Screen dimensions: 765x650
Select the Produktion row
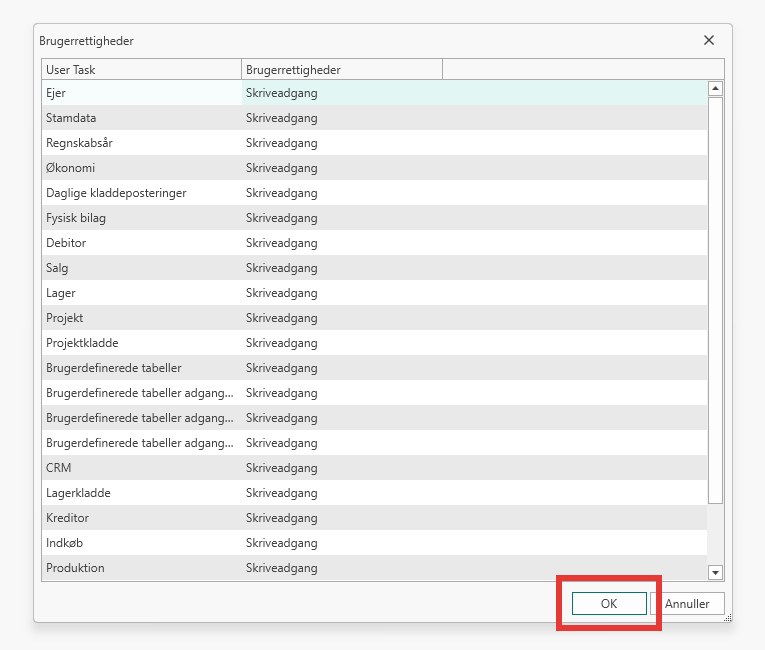point(374,568)
